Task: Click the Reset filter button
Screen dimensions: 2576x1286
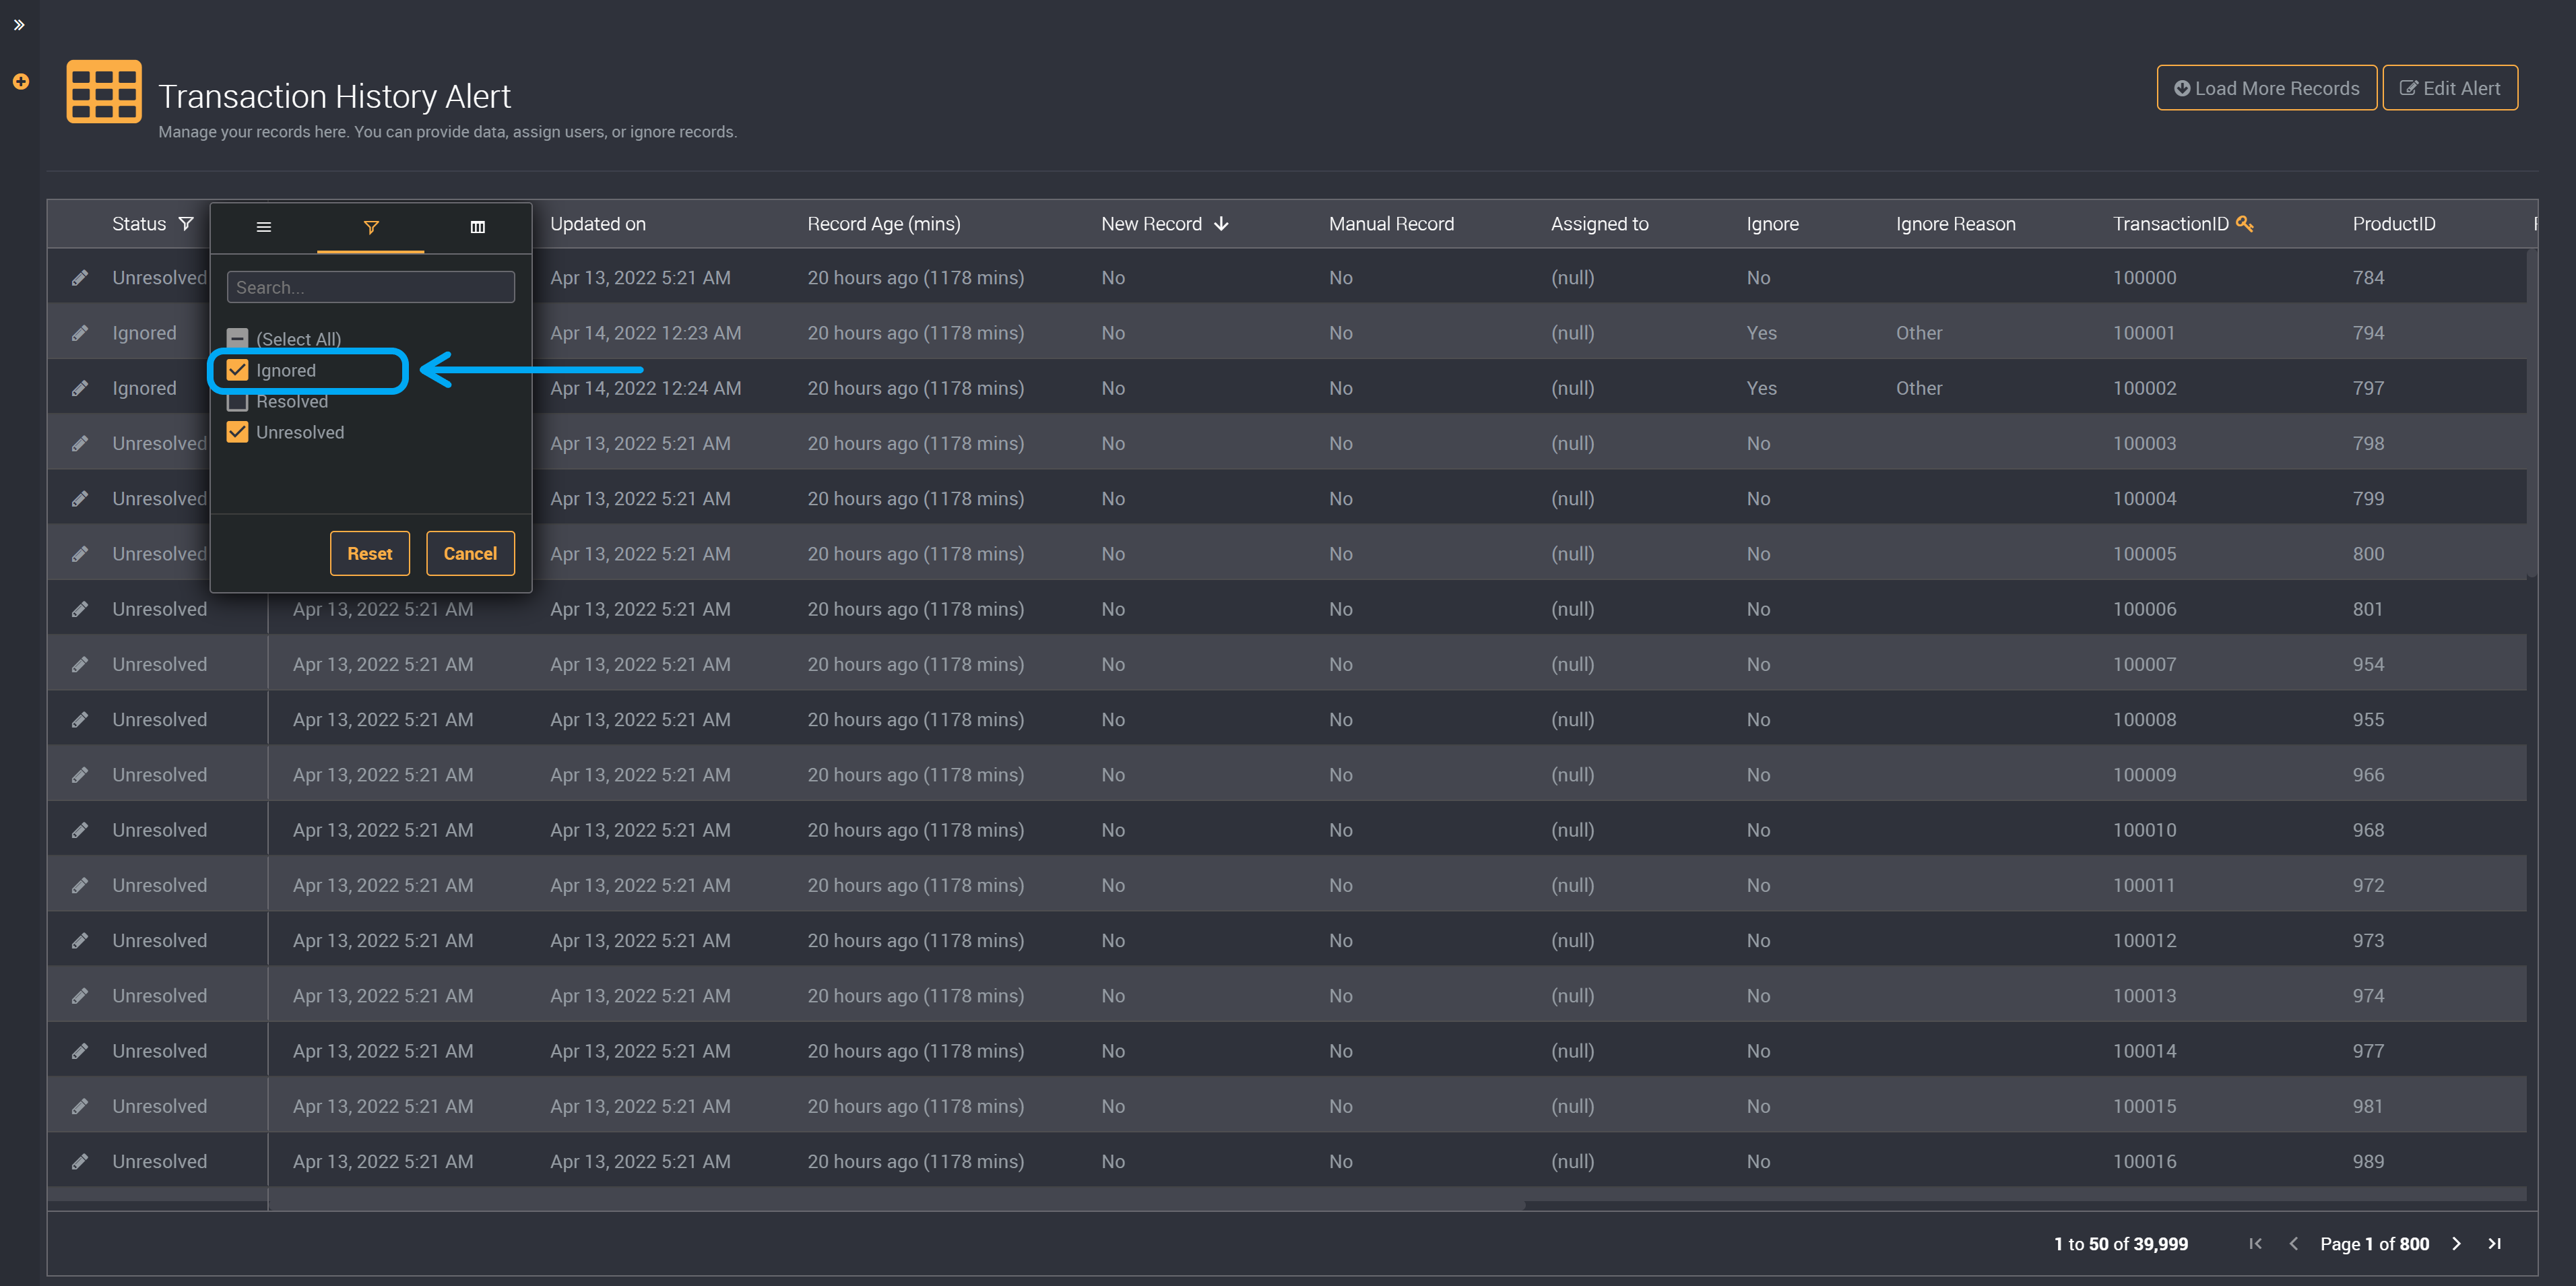Action: (370, 554)
